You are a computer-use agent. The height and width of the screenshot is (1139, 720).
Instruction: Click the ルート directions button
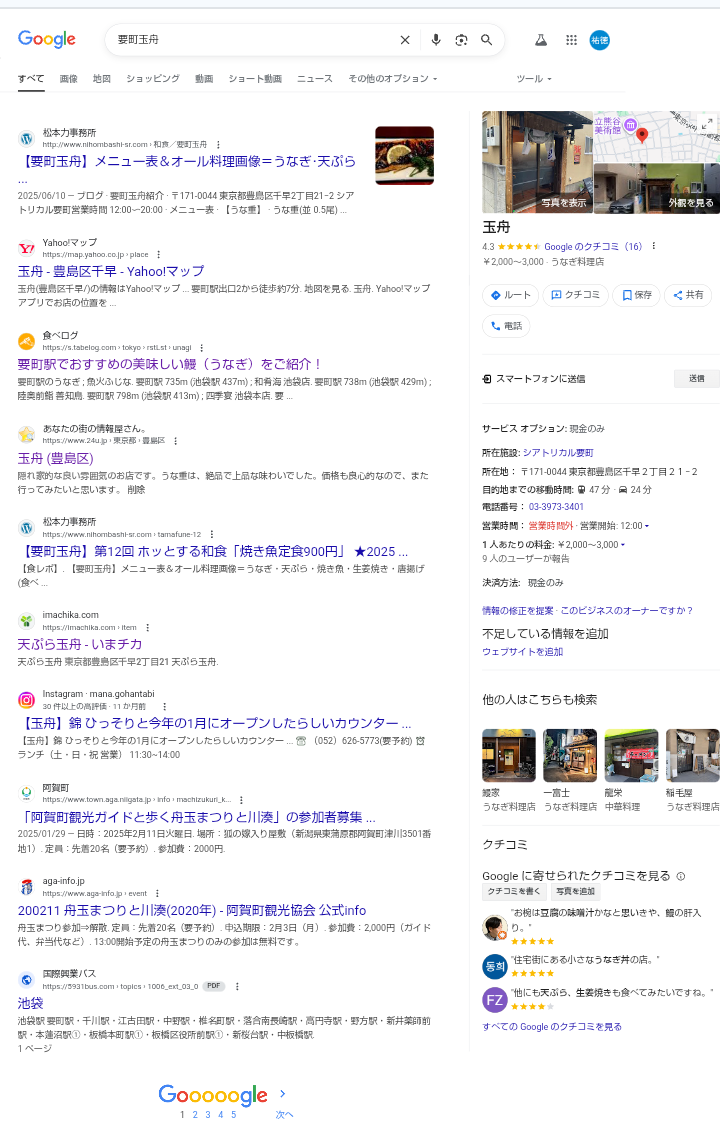(510, 295)
